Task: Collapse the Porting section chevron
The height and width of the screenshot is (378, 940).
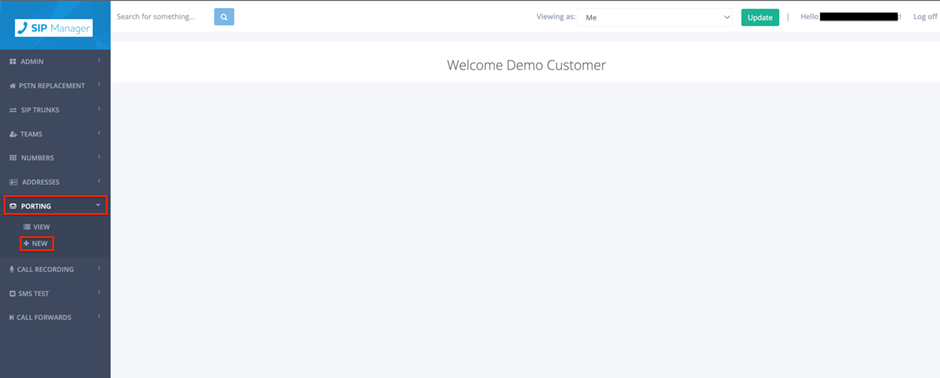Action: click(99, 205)
